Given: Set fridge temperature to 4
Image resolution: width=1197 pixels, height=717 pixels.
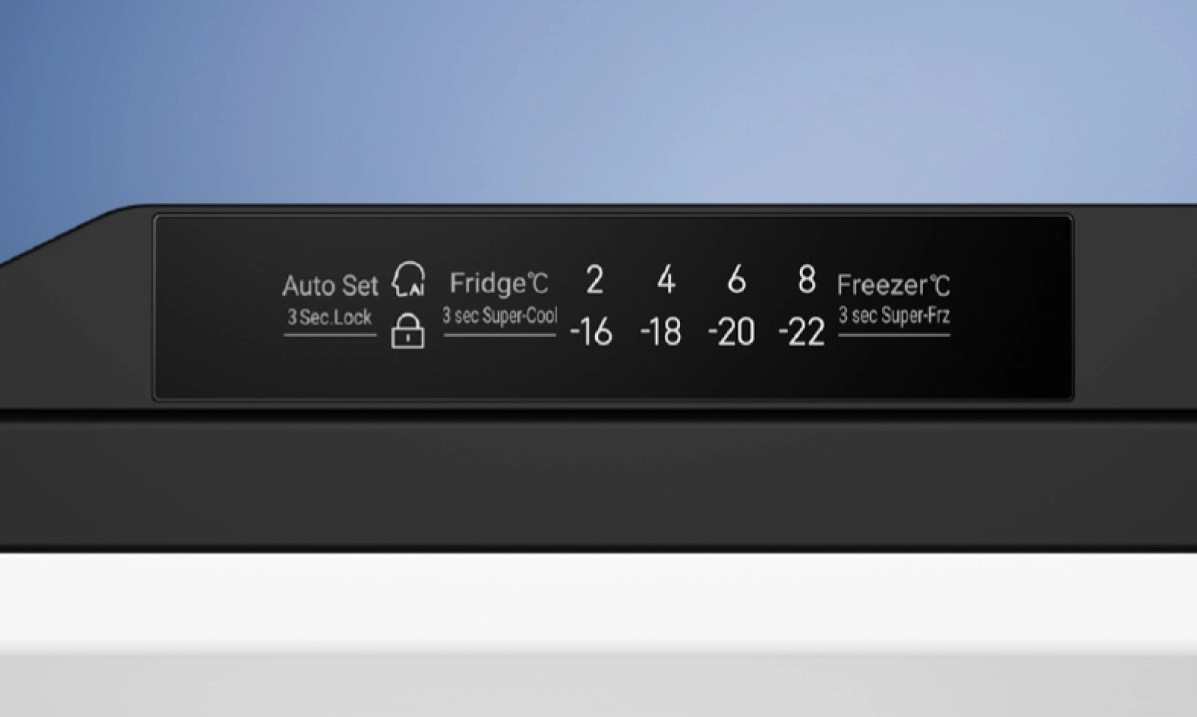Looking at the screenshot, I should click(x=666, y=279).
